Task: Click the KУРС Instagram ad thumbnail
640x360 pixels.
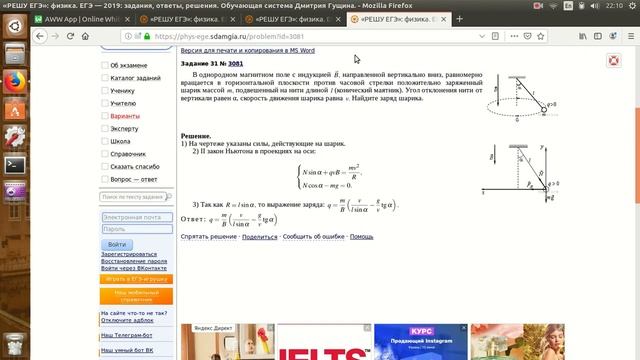Action: pyautogui.click(x=421, y=342)
